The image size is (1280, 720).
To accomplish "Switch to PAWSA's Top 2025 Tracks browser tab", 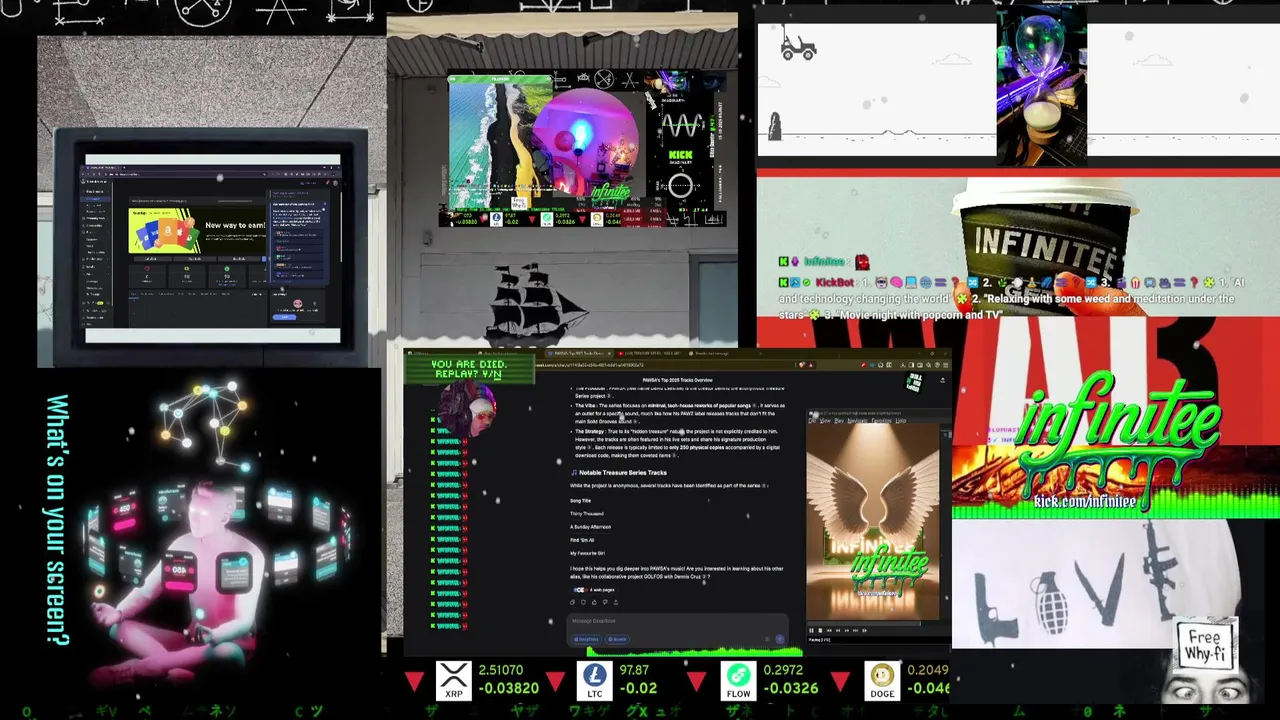I will 578,353.
